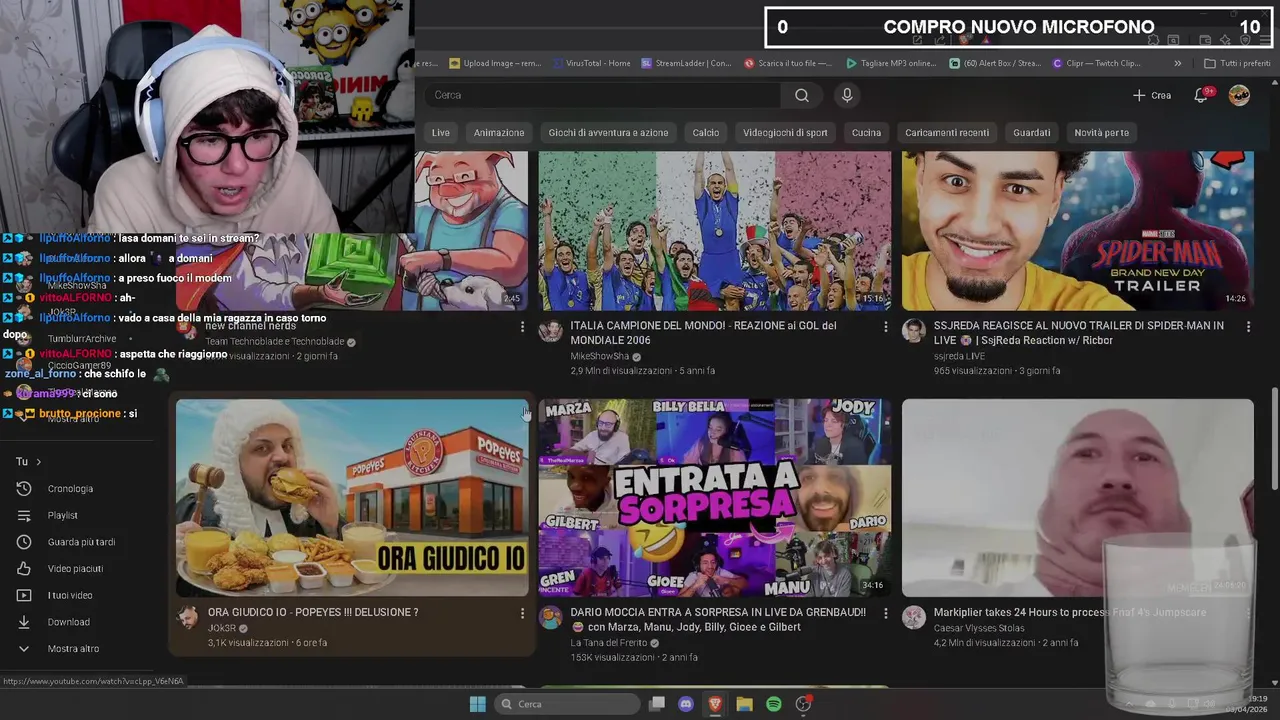Open Alert Box / Streamlabs bookmark

(995, 63)
